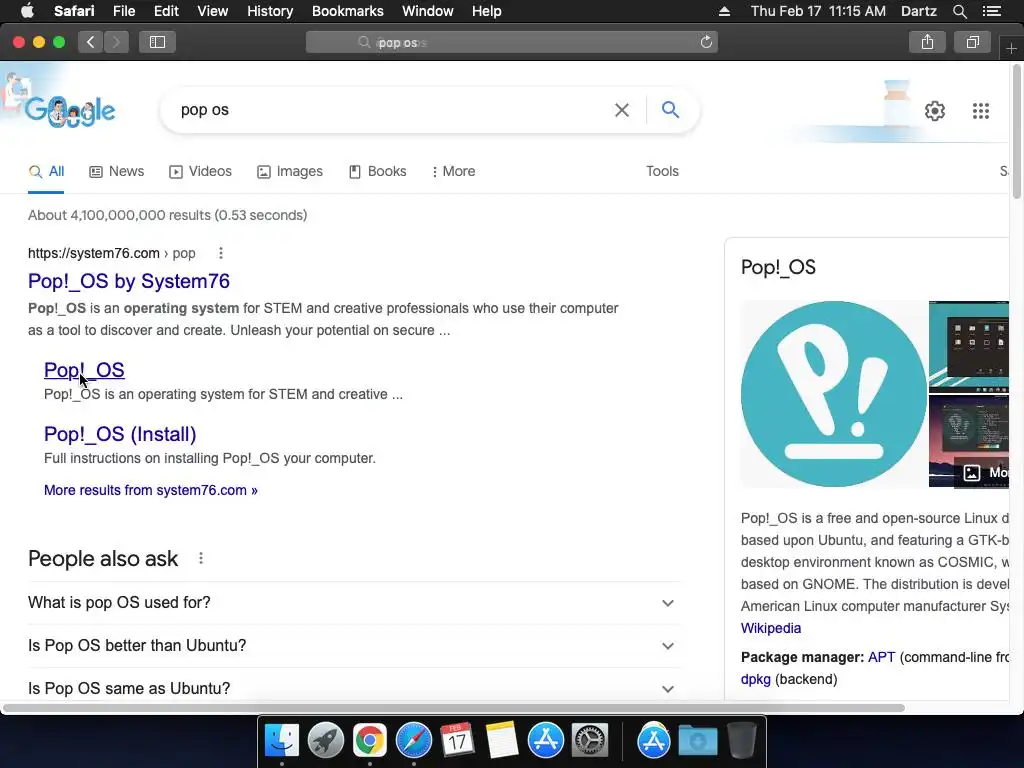Click the Dartz user name in menu bar
The width and height of the screenshot is (1024, 768).
pyautogui.click(x=918, y=11)
